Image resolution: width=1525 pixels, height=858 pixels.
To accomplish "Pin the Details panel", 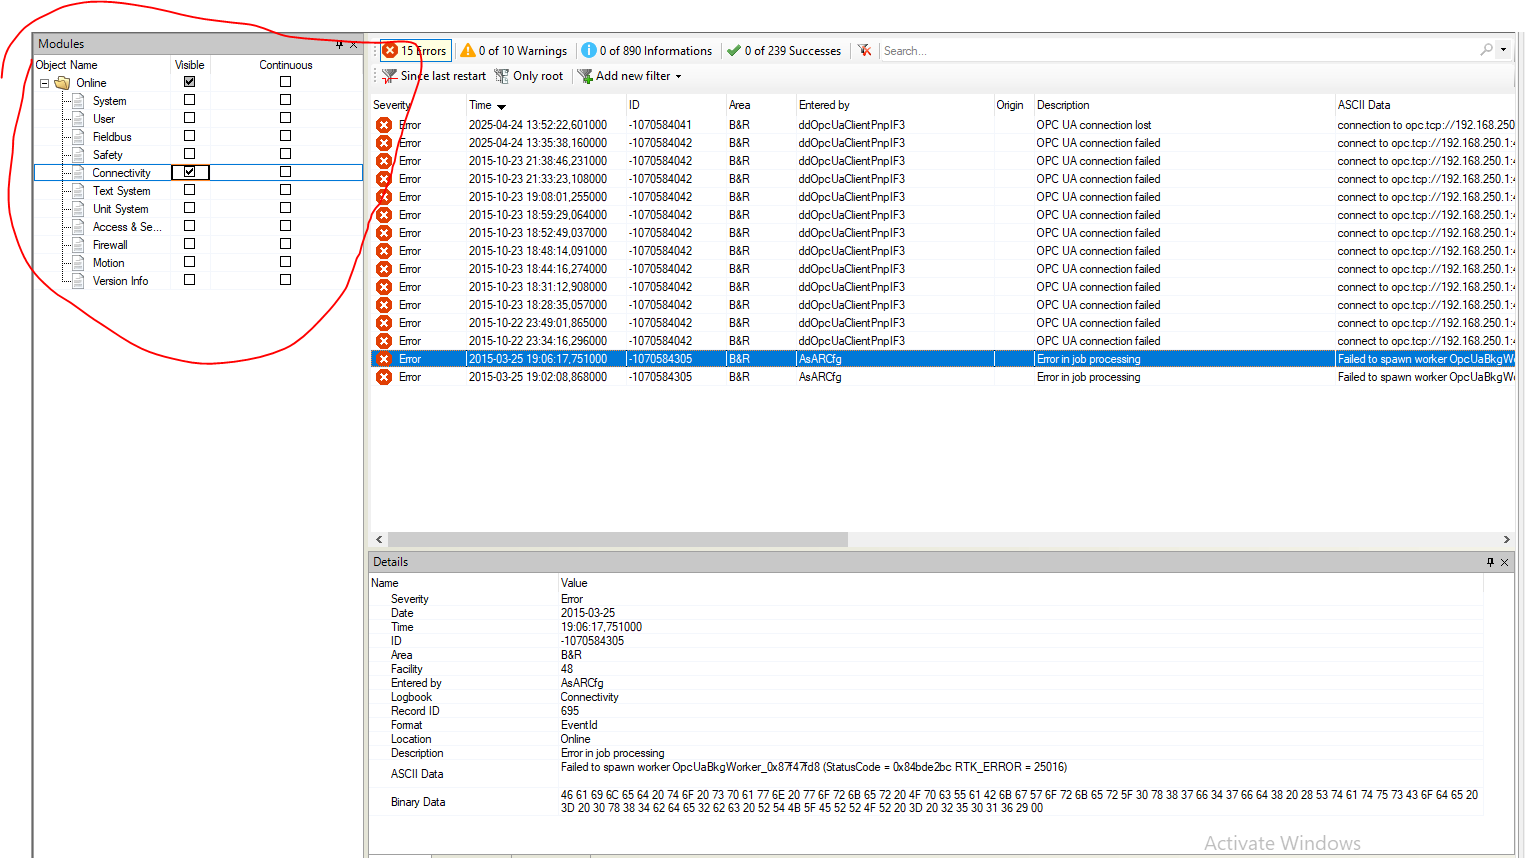I will [1490, 562].
